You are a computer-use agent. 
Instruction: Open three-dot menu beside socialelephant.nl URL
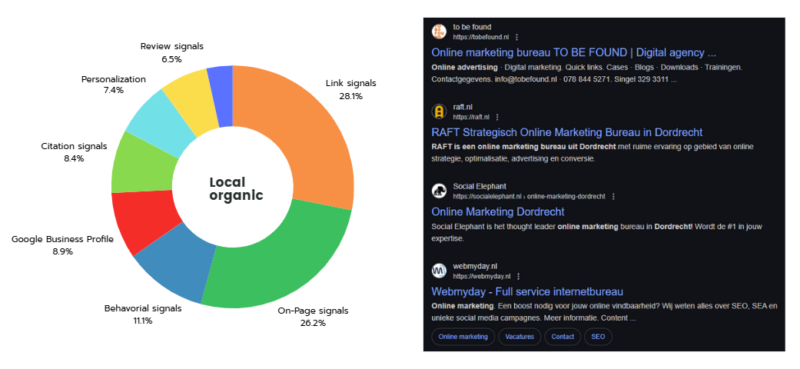pos(613,196)
